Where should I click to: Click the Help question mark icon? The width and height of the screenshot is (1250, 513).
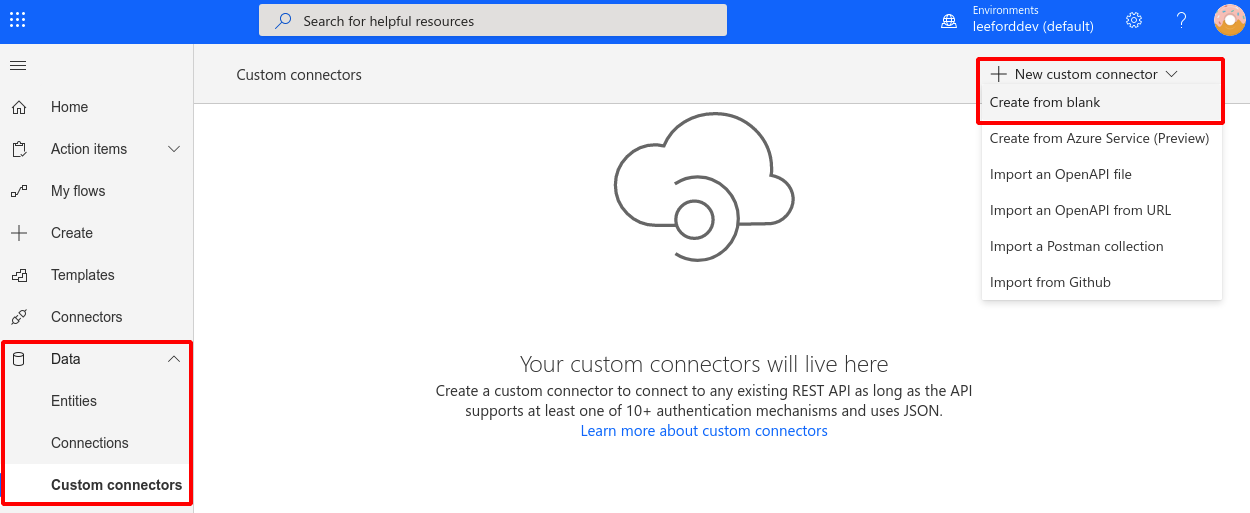(x=1181, y=20)
